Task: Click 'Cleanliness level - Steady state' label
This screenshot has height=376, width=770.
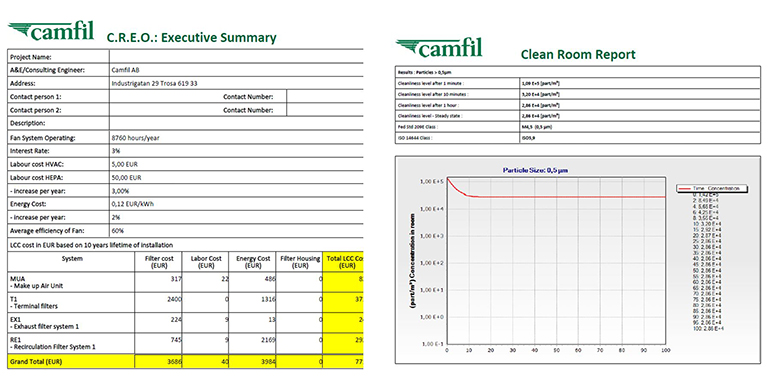Action: tap(430, 116)
